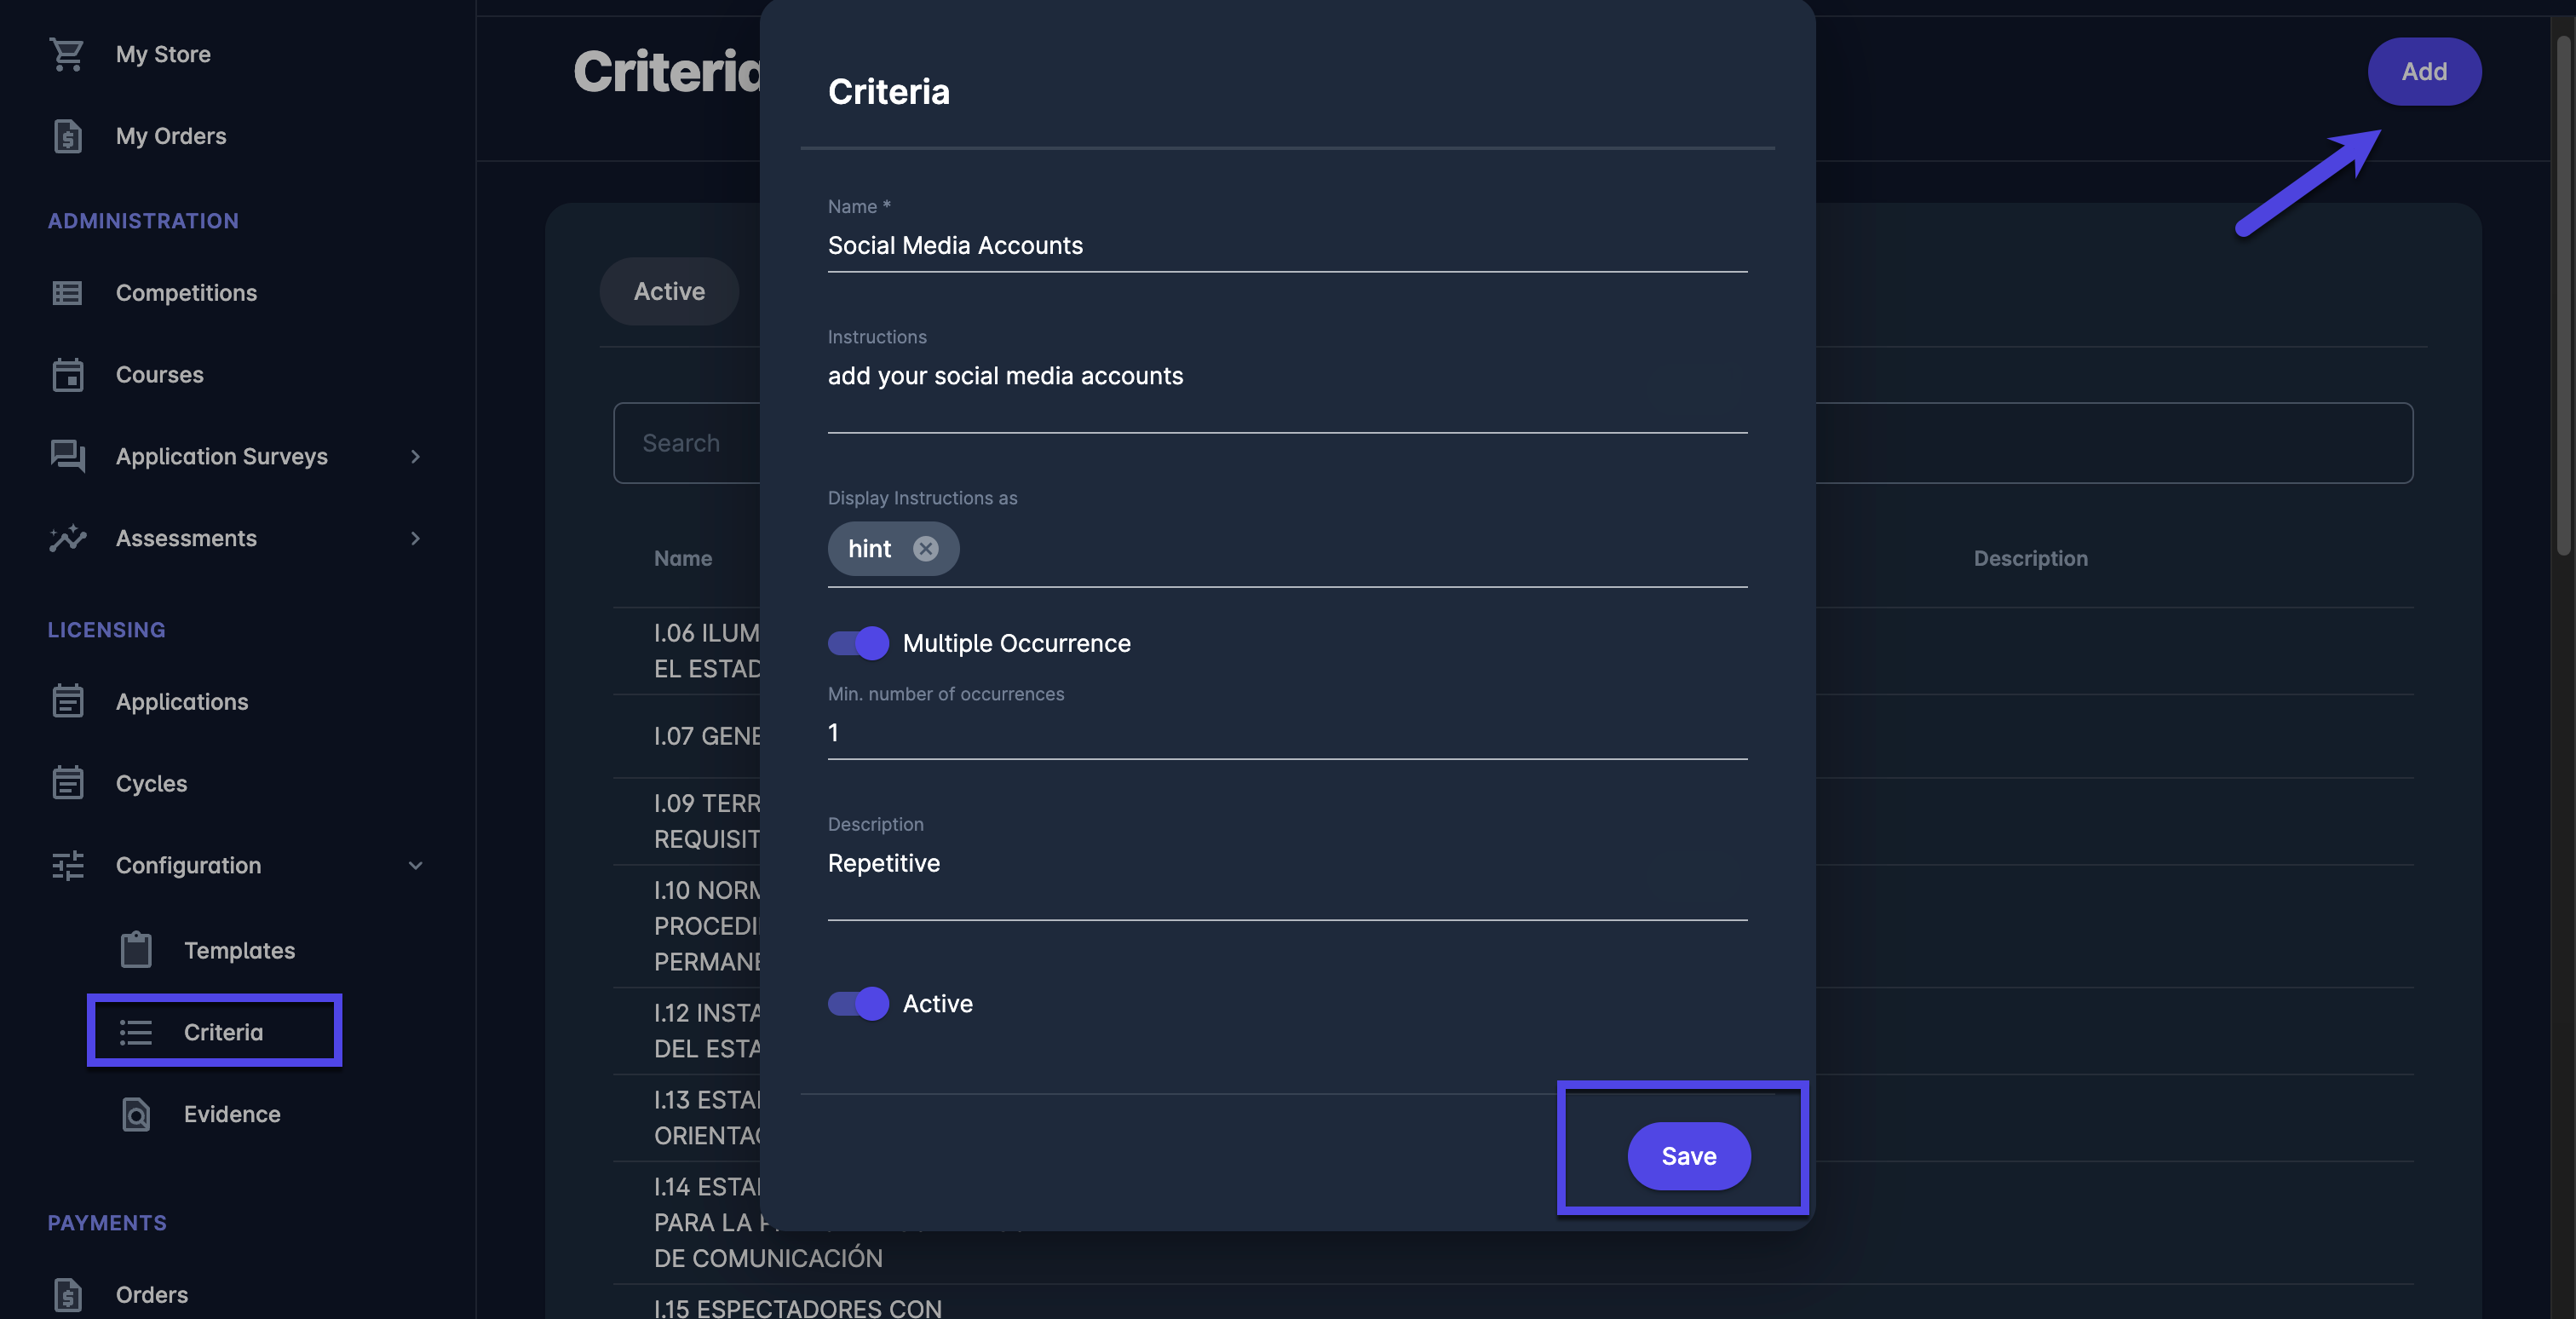Open the Evidence search-document icon
The image size is (2576, 1319).
(136, 1114)
